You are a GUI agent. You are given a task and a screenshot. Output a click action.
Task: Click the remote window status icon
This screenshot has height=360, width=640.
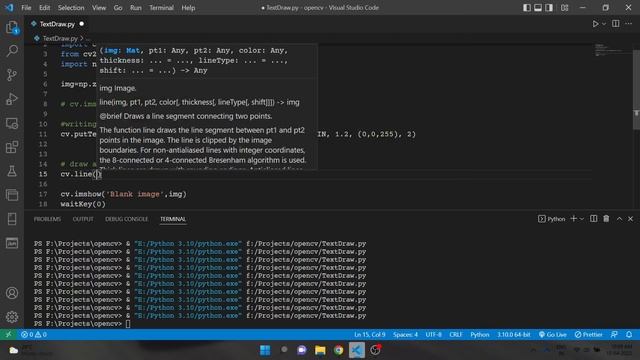[x=8, y=335]
